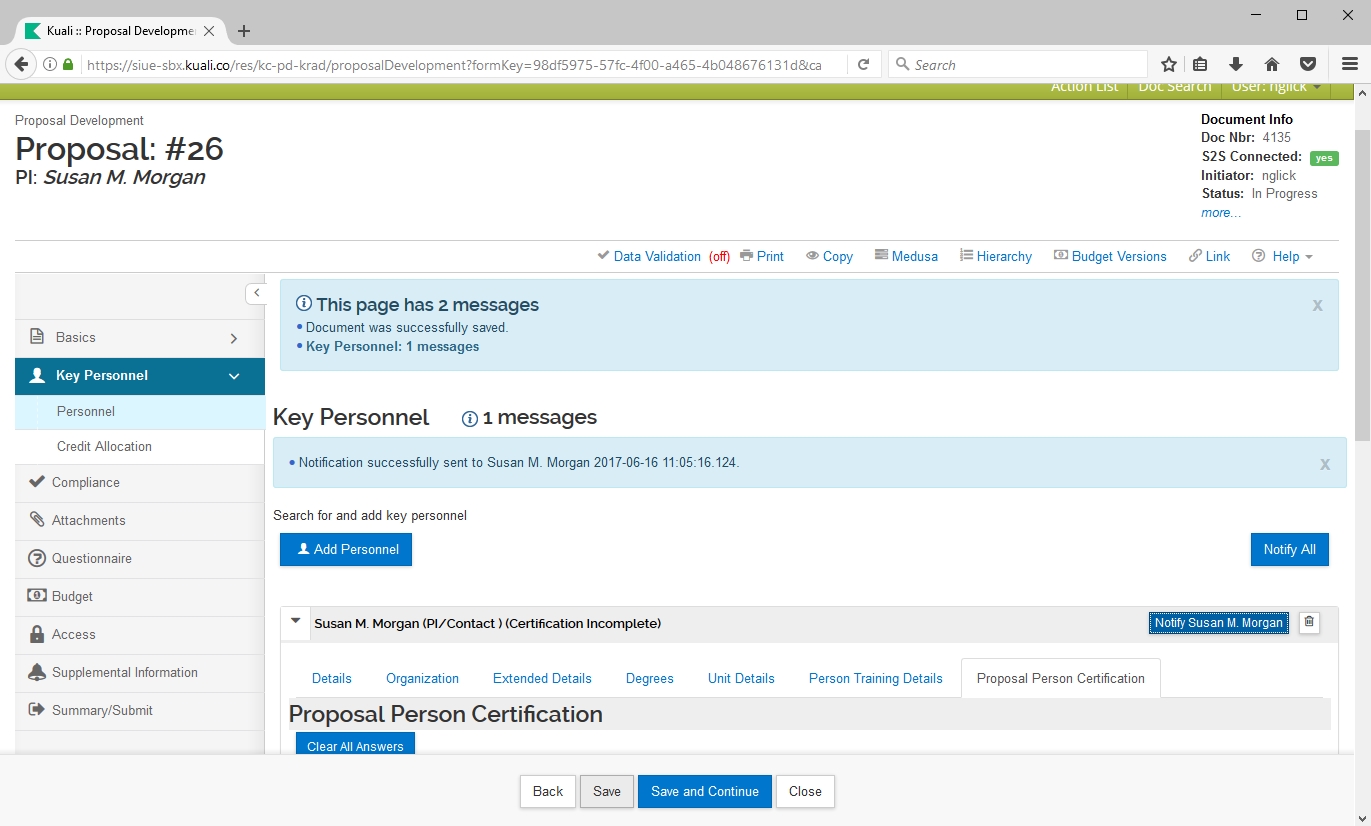Open the User nglick dropdown
Image resolution: width=1371 pixels, height=826 pixels.
(1276, 88)
